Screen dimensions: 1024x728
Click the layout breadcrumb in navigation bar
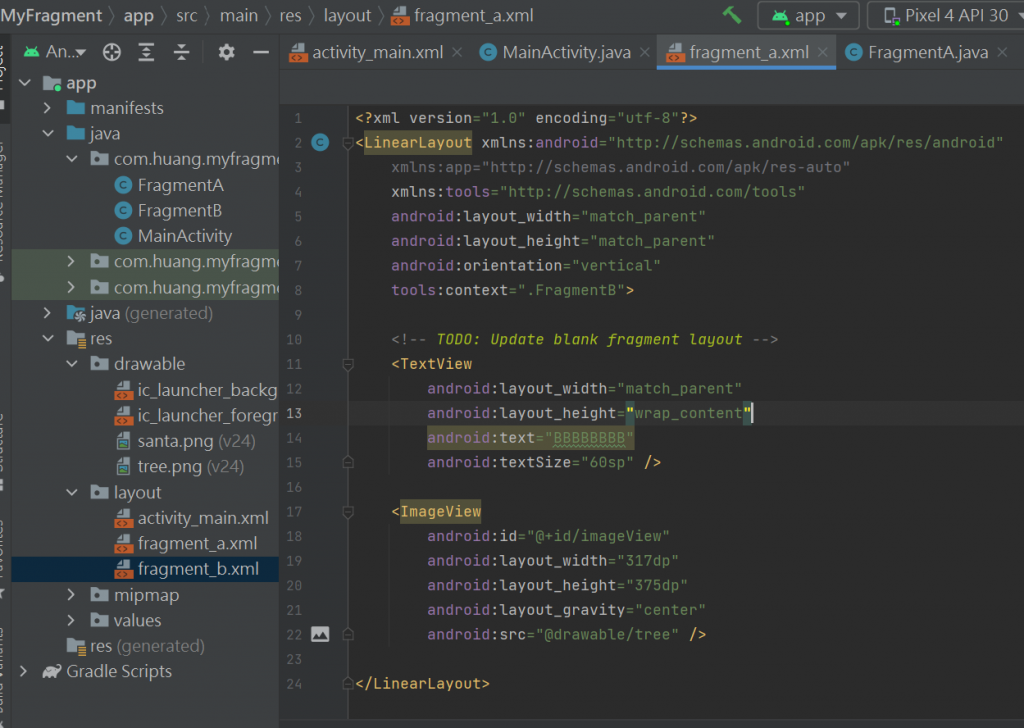coord(347,15)
